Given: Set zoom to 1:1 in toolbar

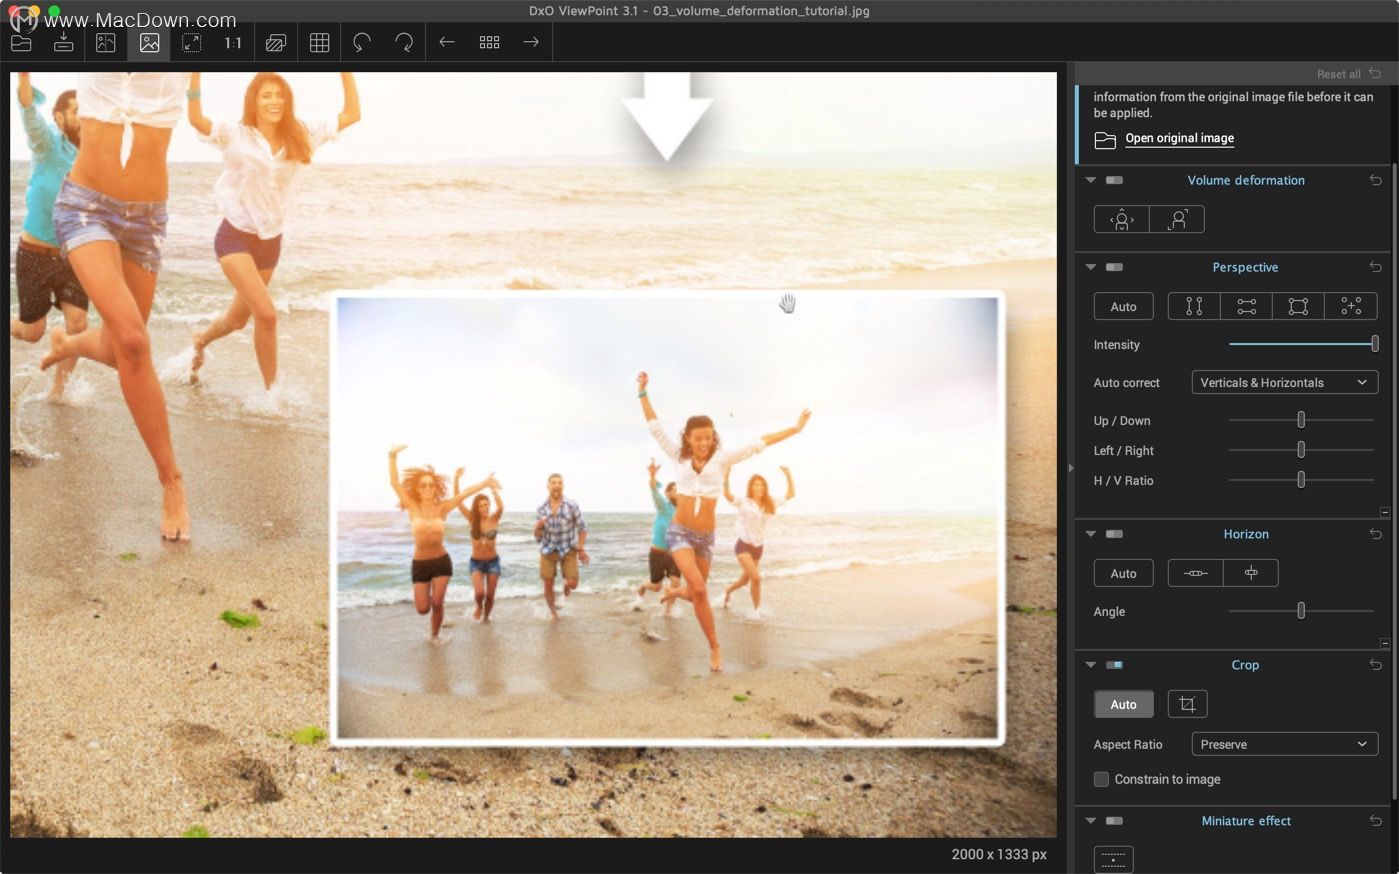Looking at the screenshot, I should click(233, 43).
